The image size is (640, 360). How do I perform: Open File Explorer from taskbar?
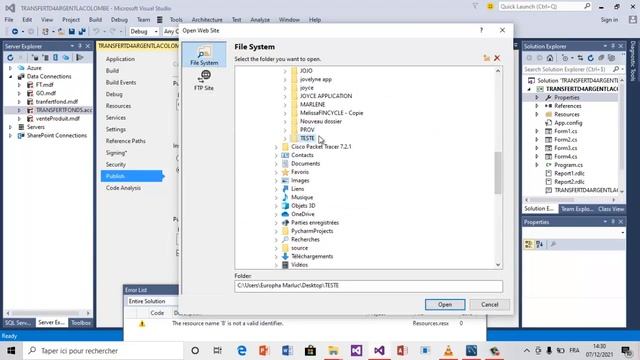pyautogui.click(x=333, y=351)
